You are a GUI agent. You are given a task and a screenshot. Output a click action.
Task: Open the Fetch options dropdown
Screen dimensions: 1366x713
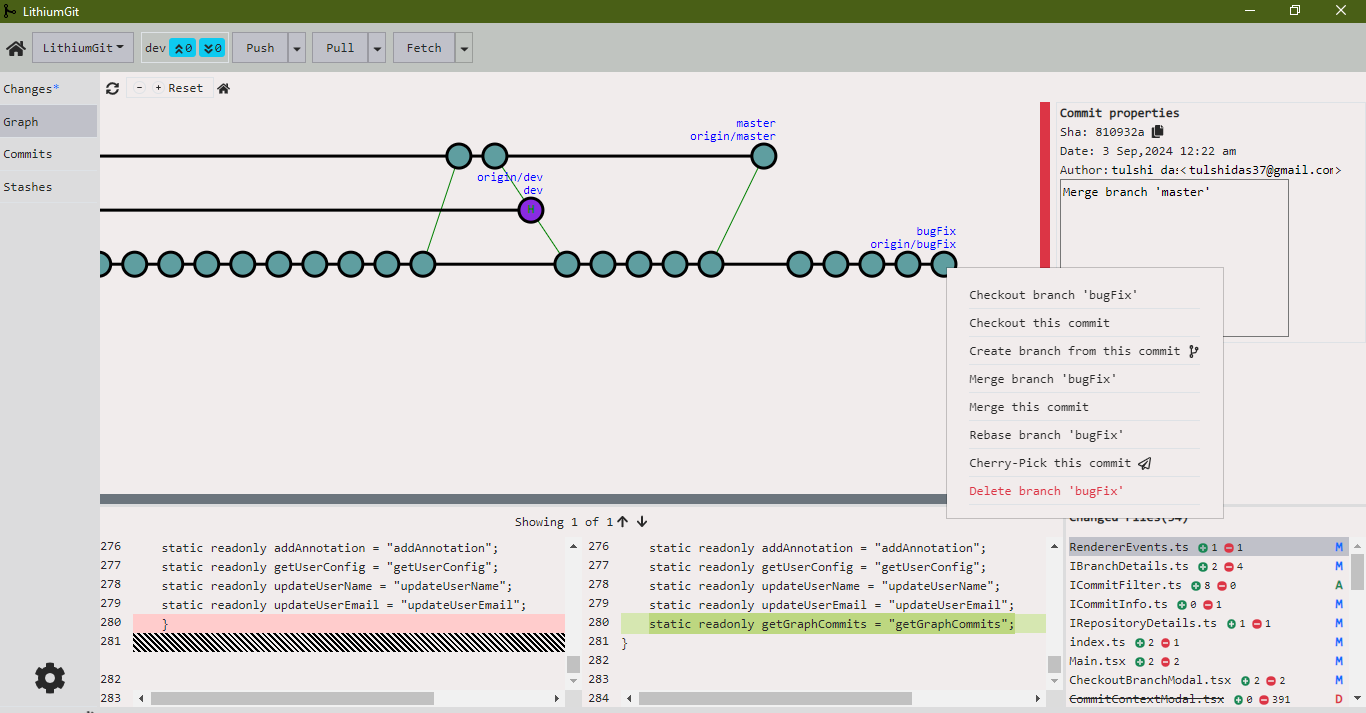point(463,47)
